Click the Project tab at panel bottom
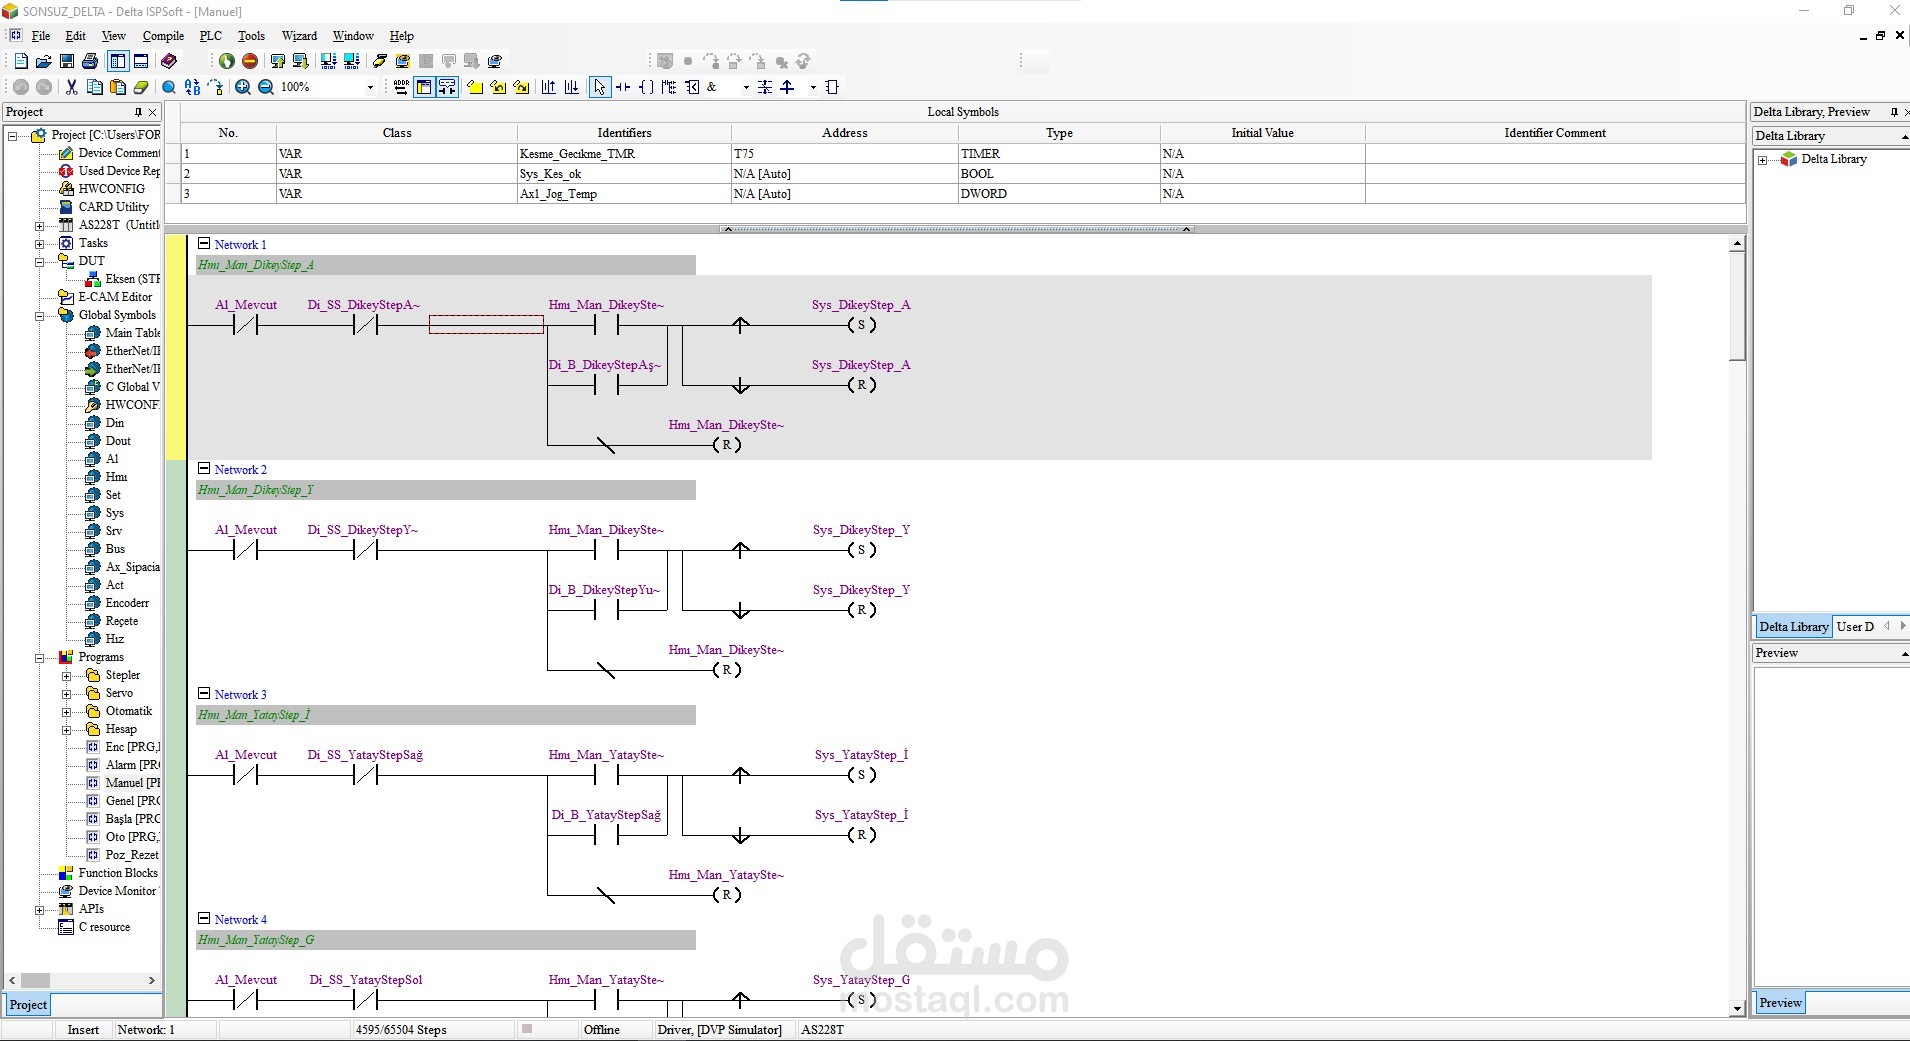Viewport: 1910px width, 1041px height. coord(28,1005)
